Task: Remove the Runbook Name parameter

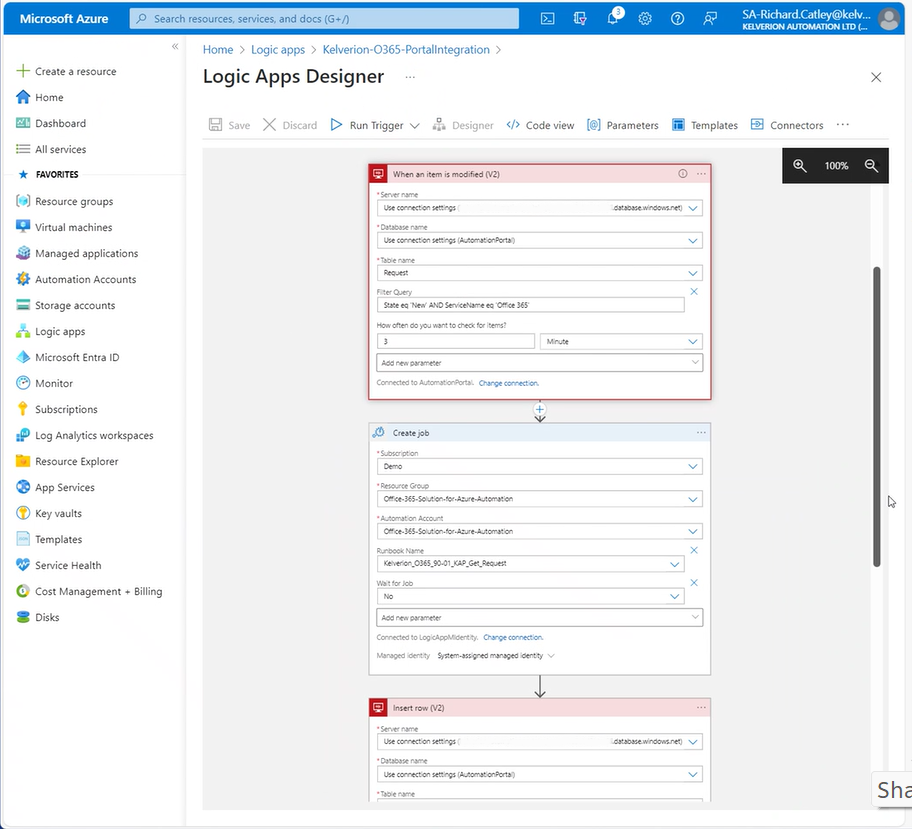Action: [x=693, y=550]
